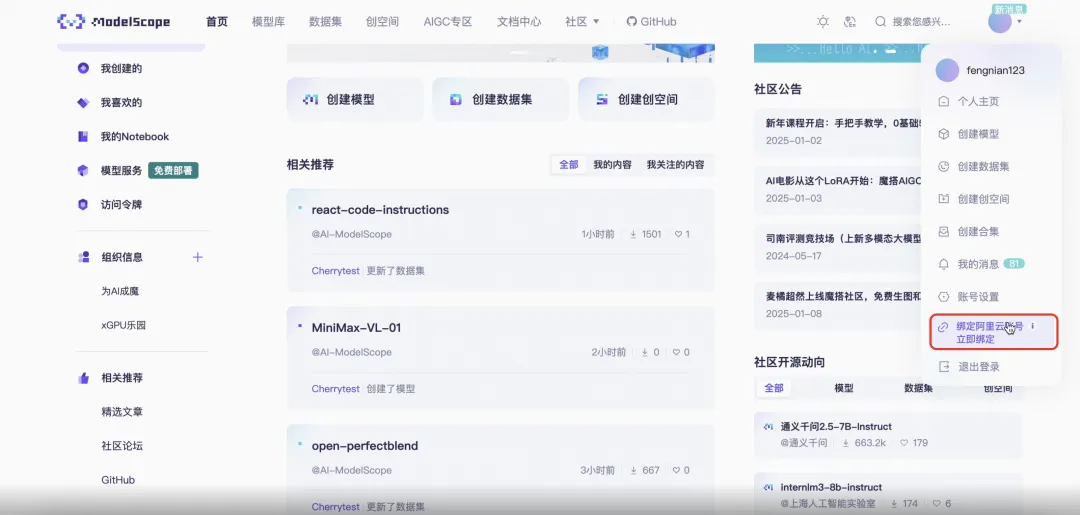Click the icon beside 我喜欢的
The image size is (1080, 515).
coord(83,103)
